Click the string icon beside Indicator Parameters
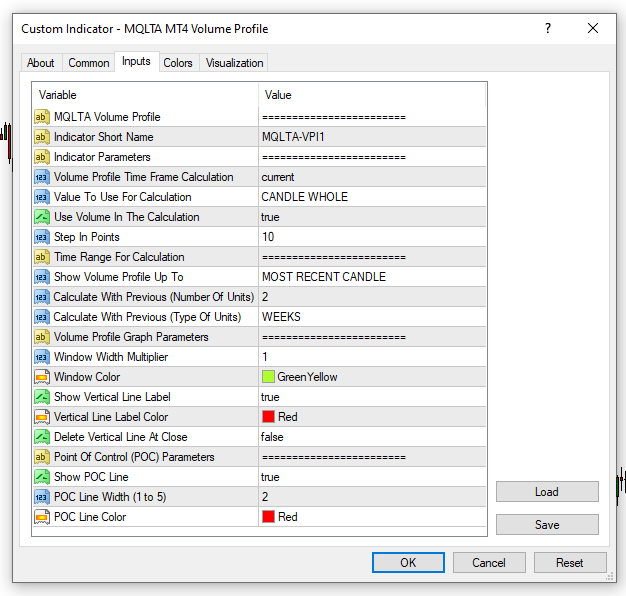 coord(42,157)
